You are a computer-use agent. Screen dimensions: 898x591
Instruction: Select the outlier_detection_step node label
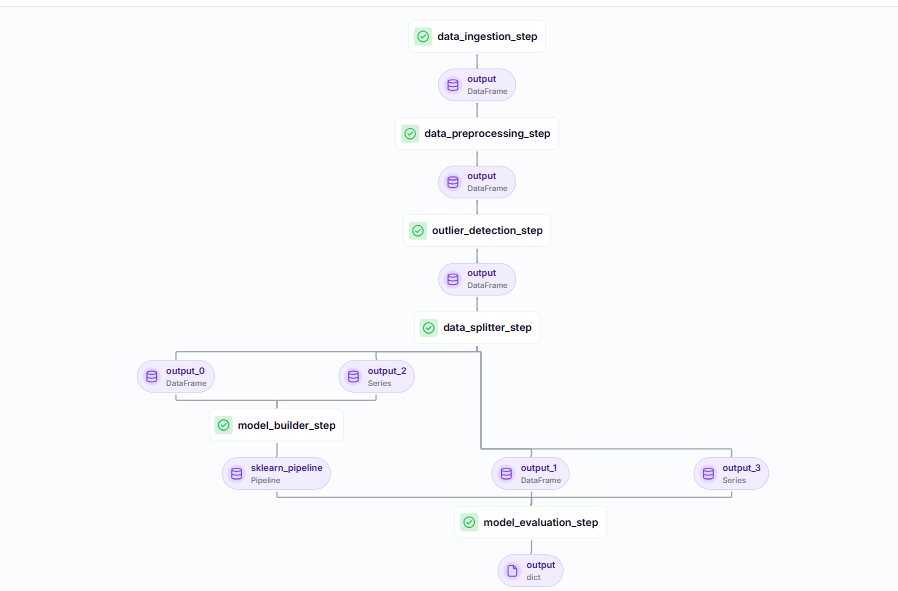click(486, 231)
